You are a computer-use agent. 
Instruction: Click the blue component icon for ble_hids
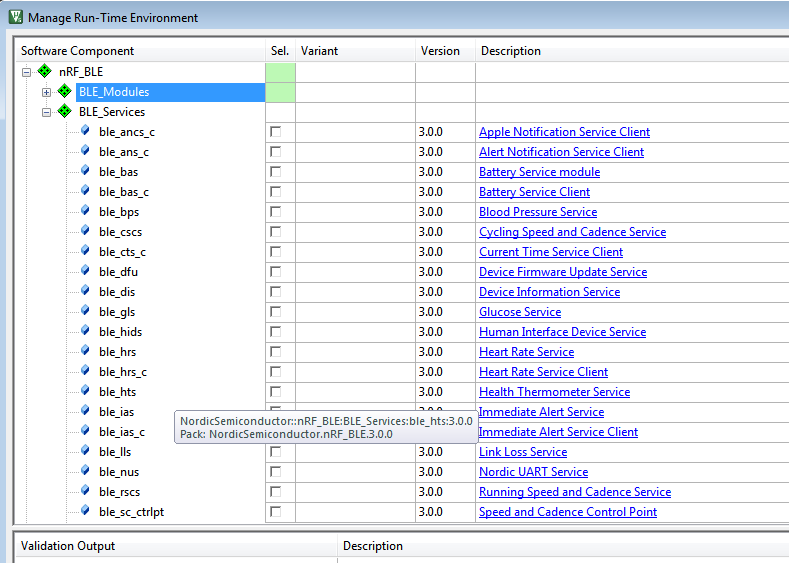tap(85, 331)
